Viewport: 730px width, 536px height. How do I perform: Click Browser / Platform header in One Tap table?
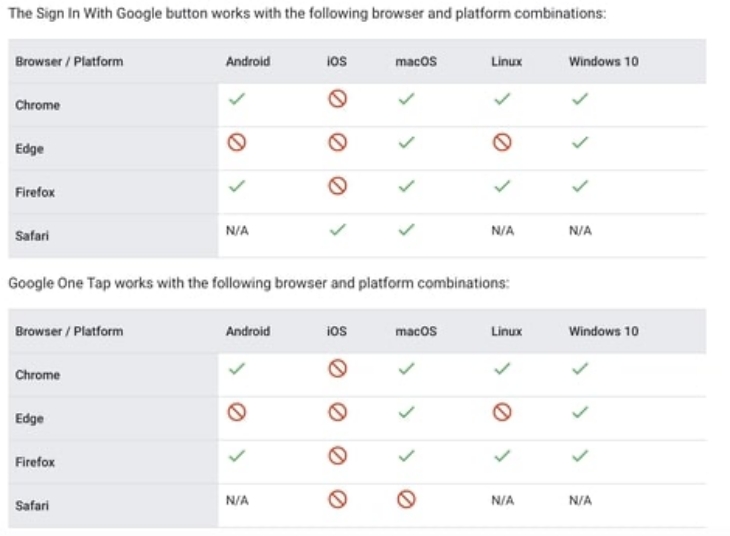click(69, 331)
